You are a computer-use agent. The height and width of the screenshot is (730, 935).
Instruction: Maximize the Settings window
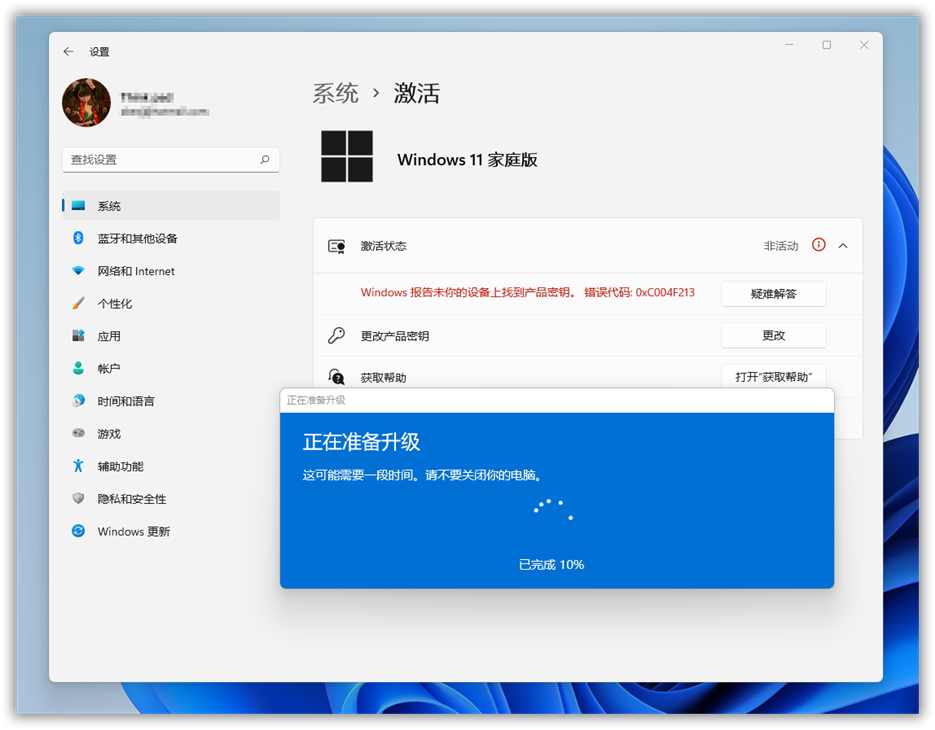[826, 45]
